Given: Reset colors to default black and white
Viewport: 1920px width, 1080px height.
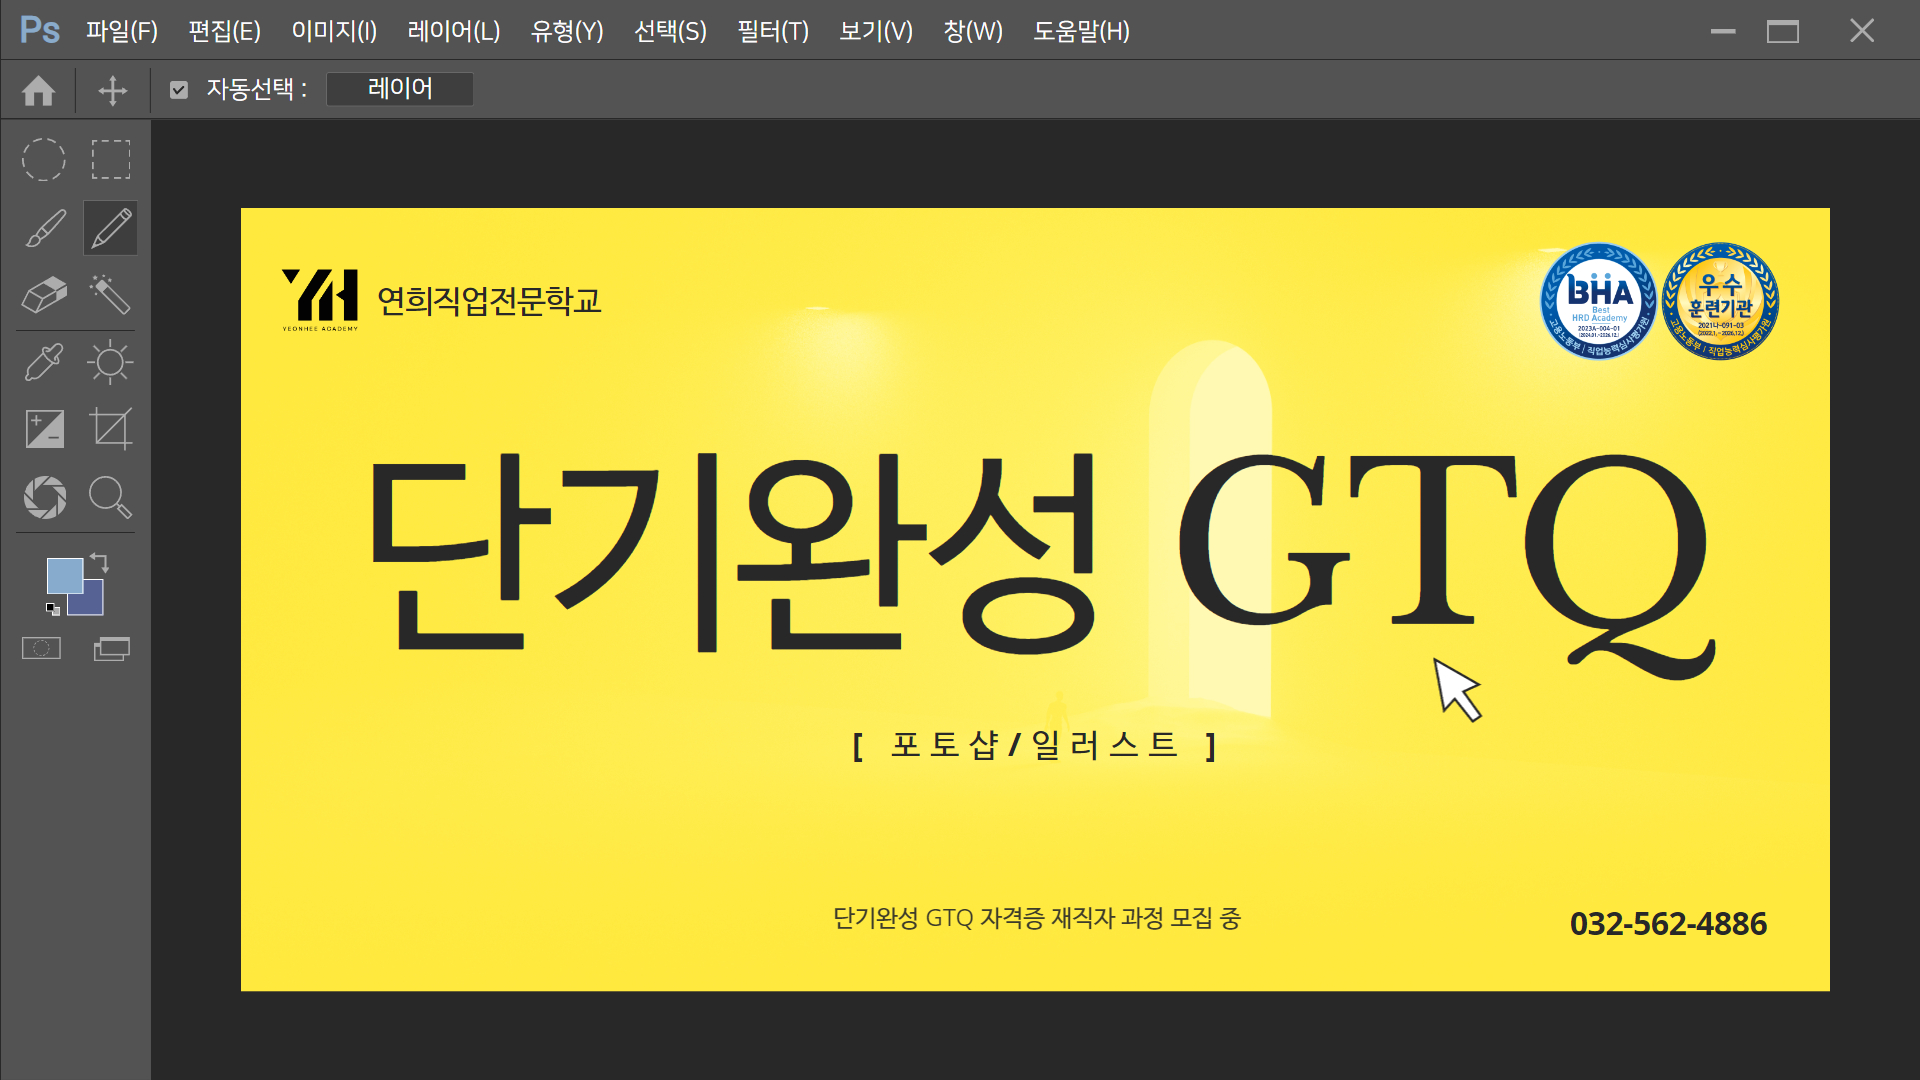Looking at the screenshot, I should [52, 609].
